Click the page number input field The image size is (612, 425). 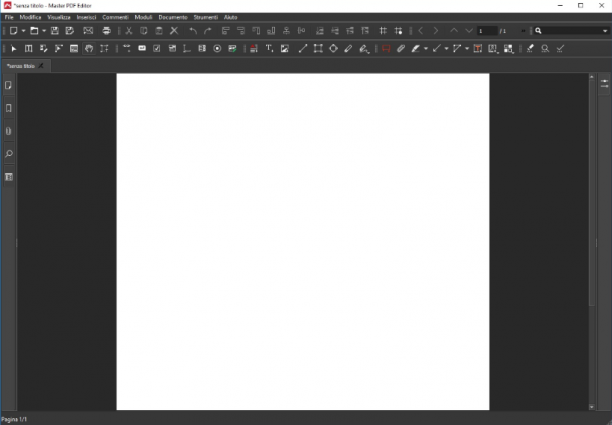click(487, 31)
